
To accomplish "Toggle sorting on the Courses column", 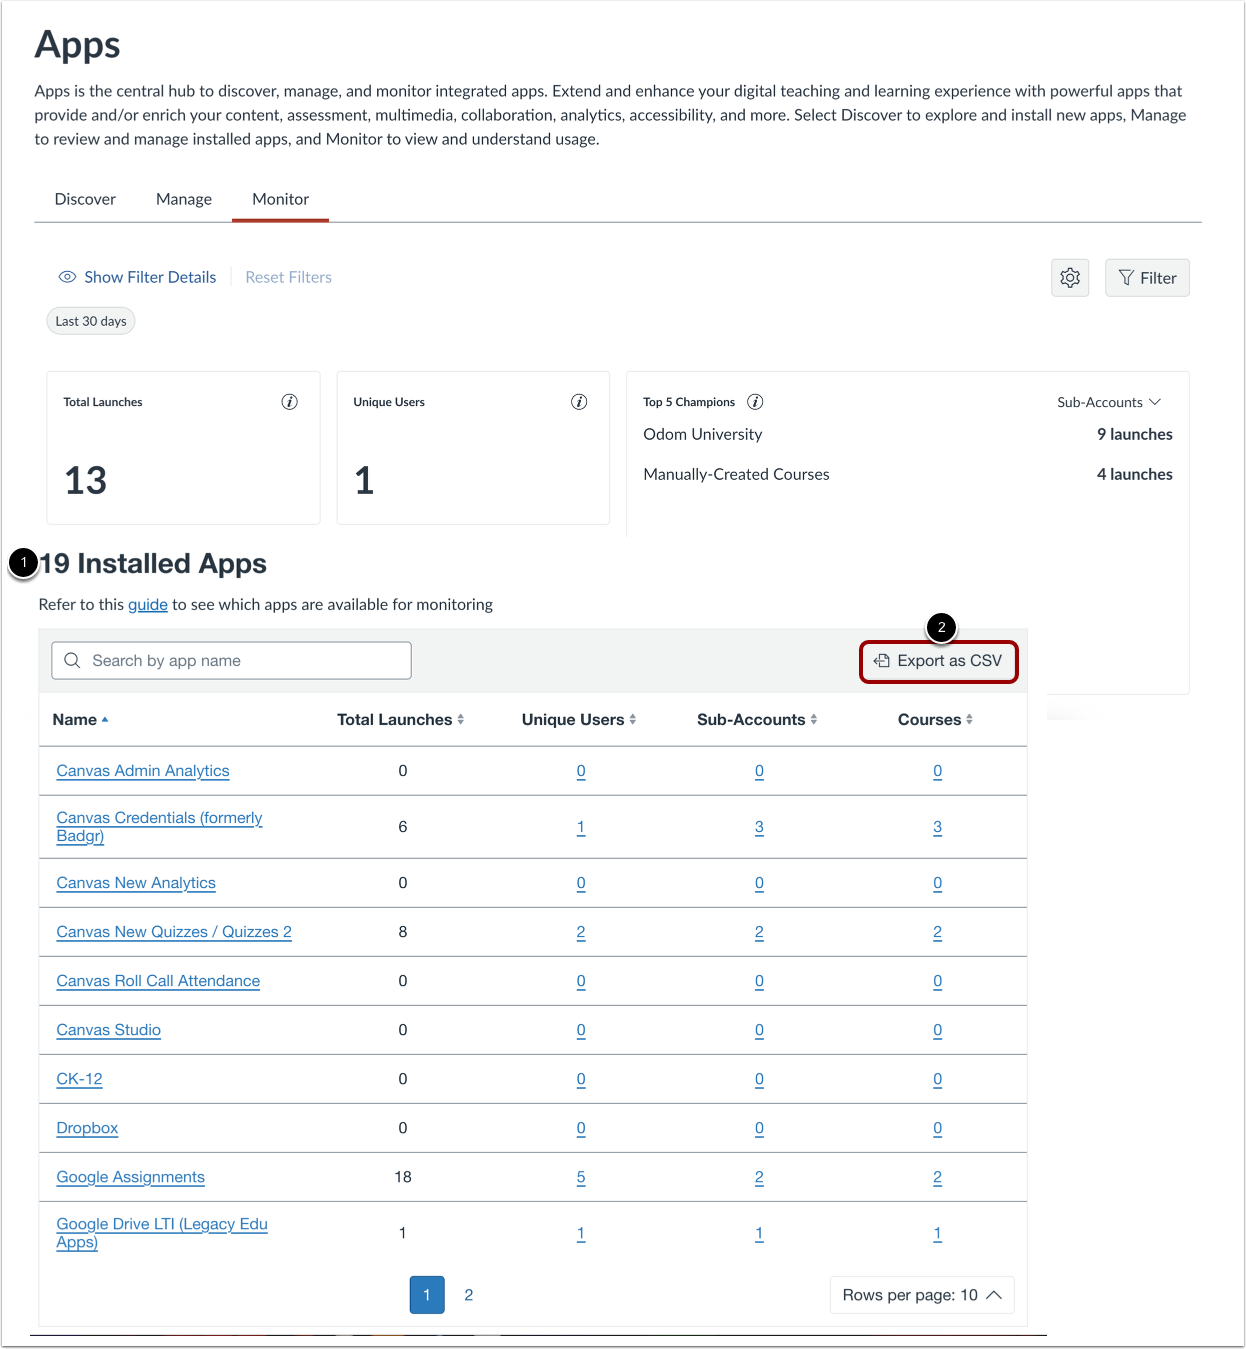I will point(970,718).
